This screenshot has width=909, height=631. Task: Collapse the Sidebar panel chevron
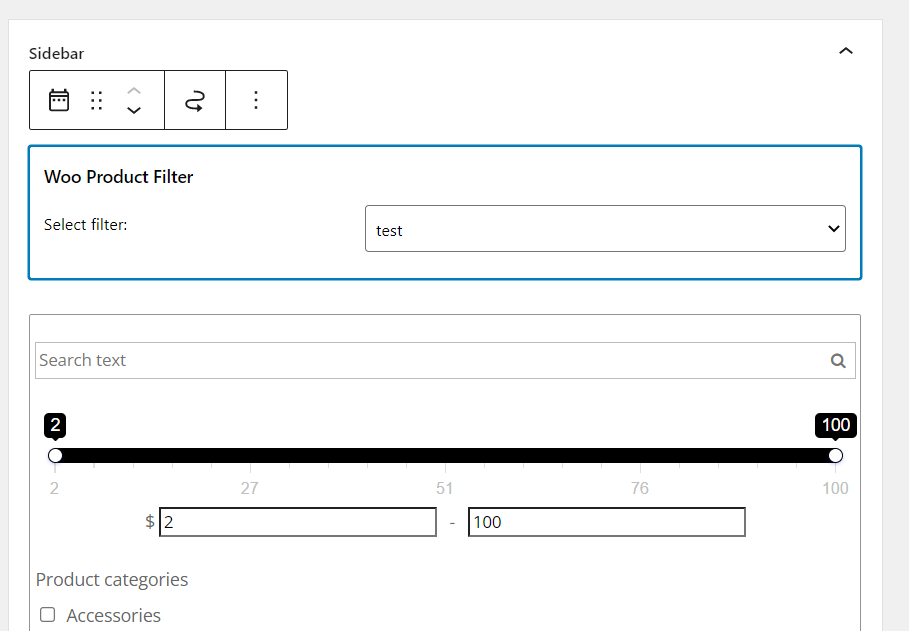point(846,51)
